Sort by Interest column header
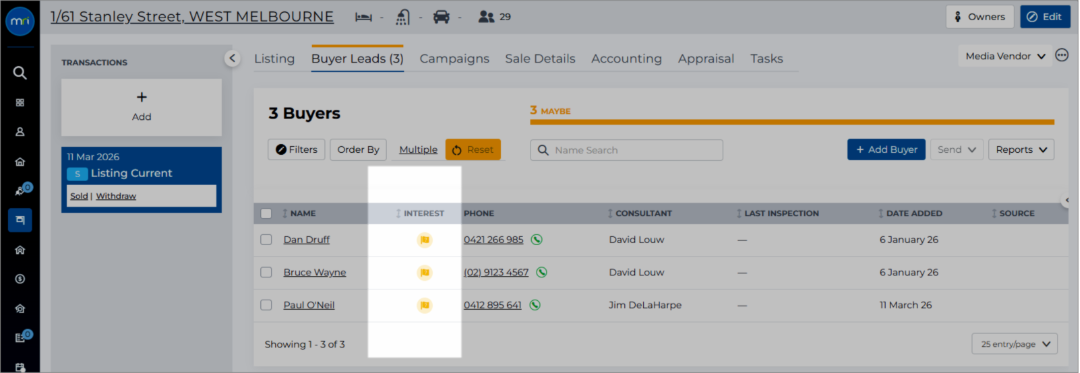 tap(420, 213)
